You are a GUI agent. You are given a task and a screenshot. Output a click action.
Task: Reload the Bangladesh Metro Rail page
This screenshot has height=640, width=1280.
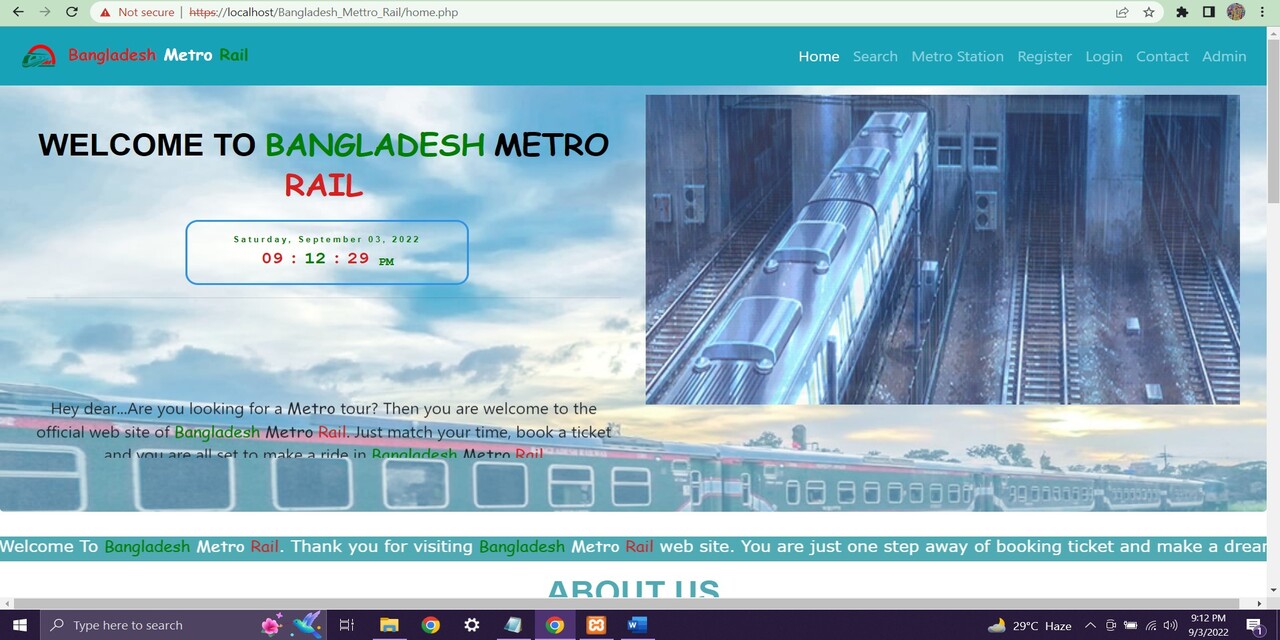[x=70, y=12]
